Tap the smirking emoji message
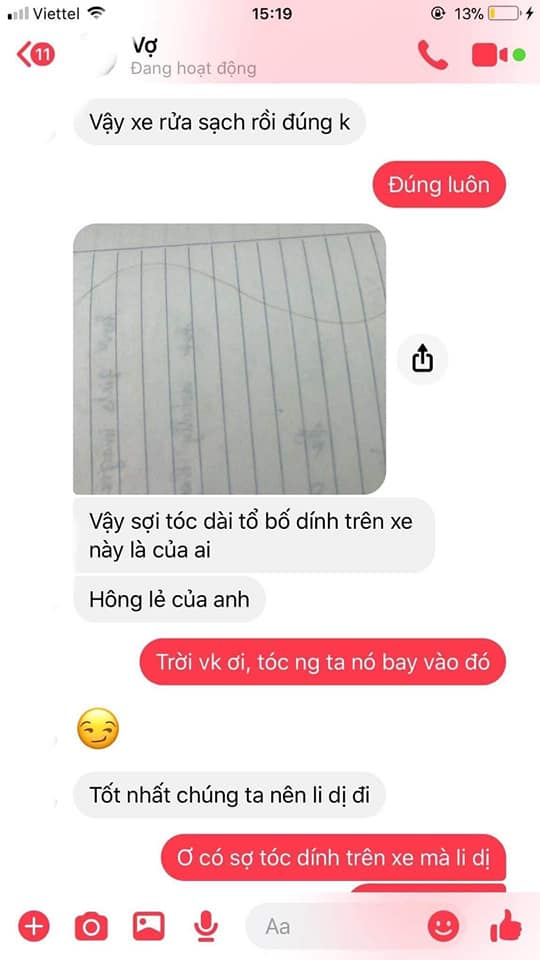This screenshot has width=540, height=960. click(x=98, y=729)
